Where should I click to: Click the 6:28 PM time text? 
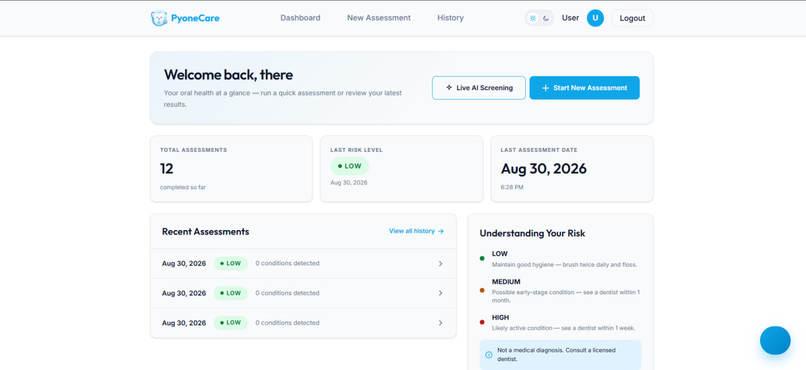coord(512,187)
